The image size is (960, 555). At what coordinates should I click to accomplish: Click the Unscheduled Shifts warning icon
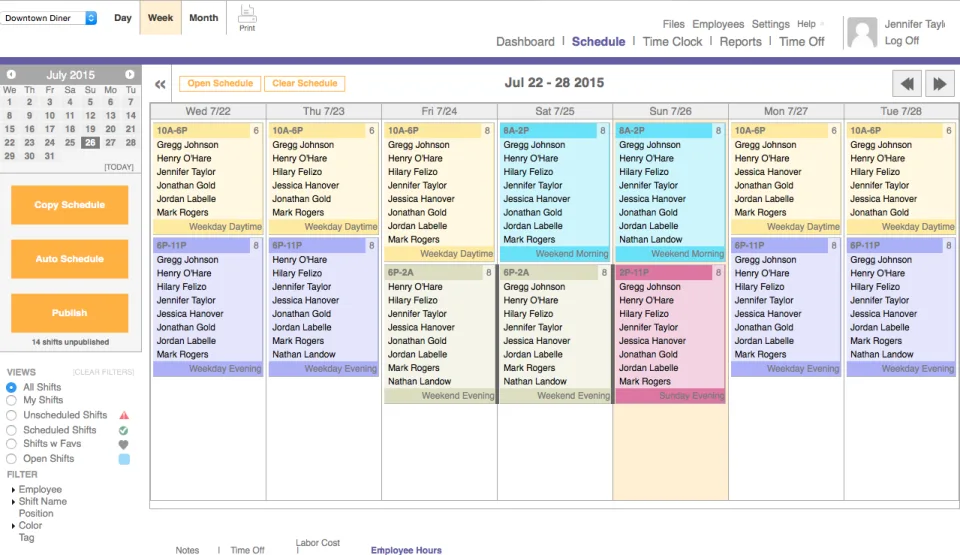(124, 415)
